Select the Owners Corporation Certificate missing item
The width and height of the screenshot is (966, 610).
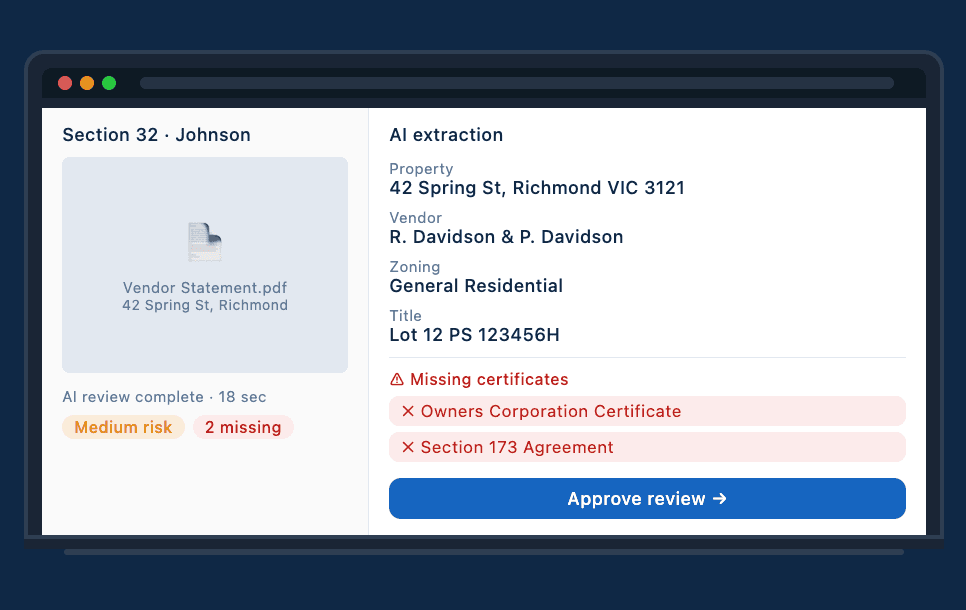click(x=647, y=411)
